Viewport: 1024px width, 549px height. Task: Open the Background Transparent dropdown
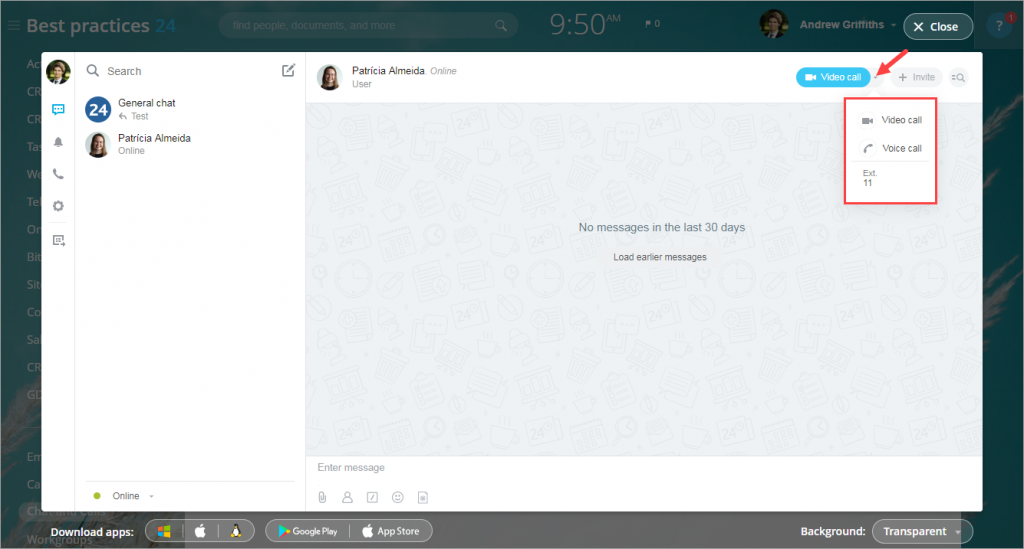(922, 531)
